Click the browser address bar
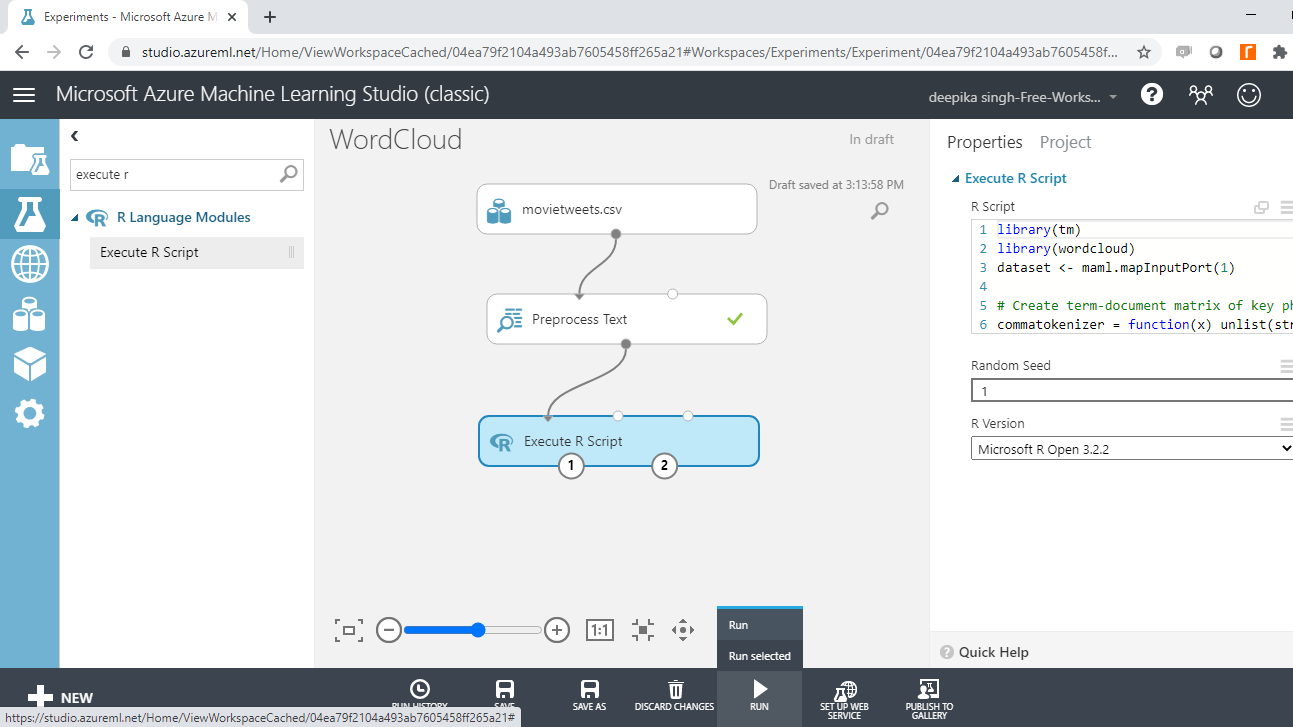1293x727 pixels. pos(628,52)
